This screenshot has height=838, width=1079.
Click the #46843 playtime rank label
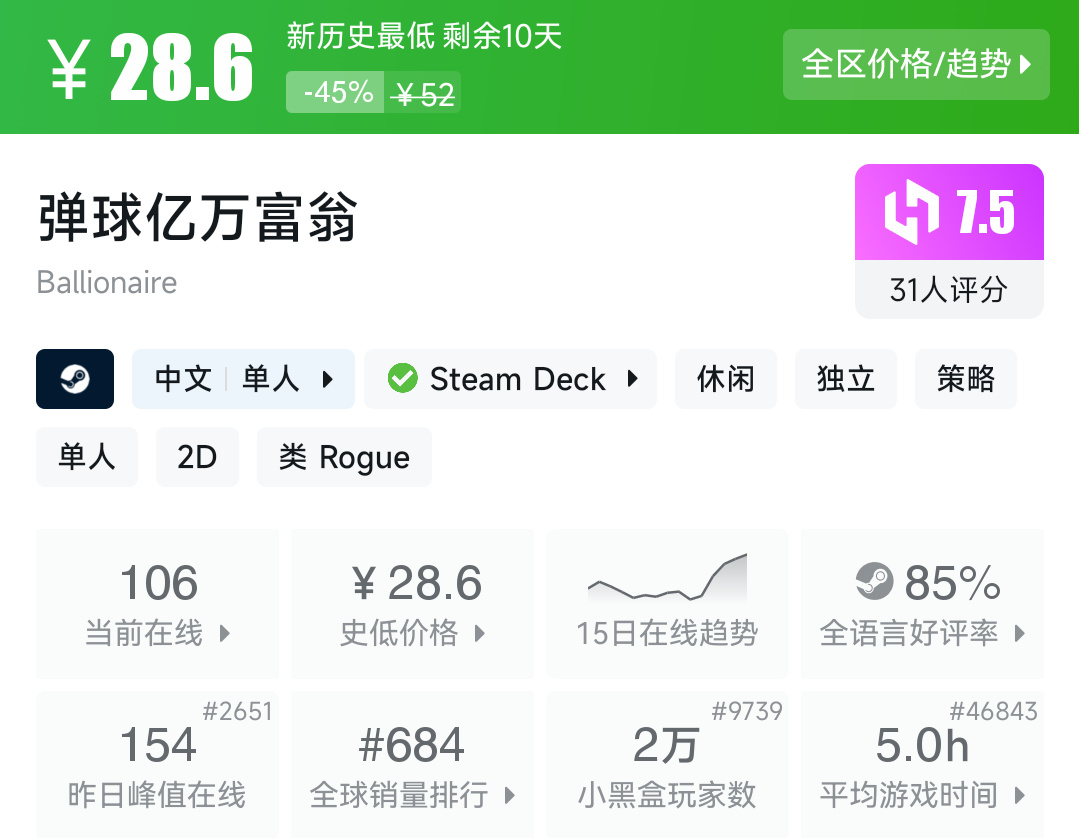tap(994, 711)
